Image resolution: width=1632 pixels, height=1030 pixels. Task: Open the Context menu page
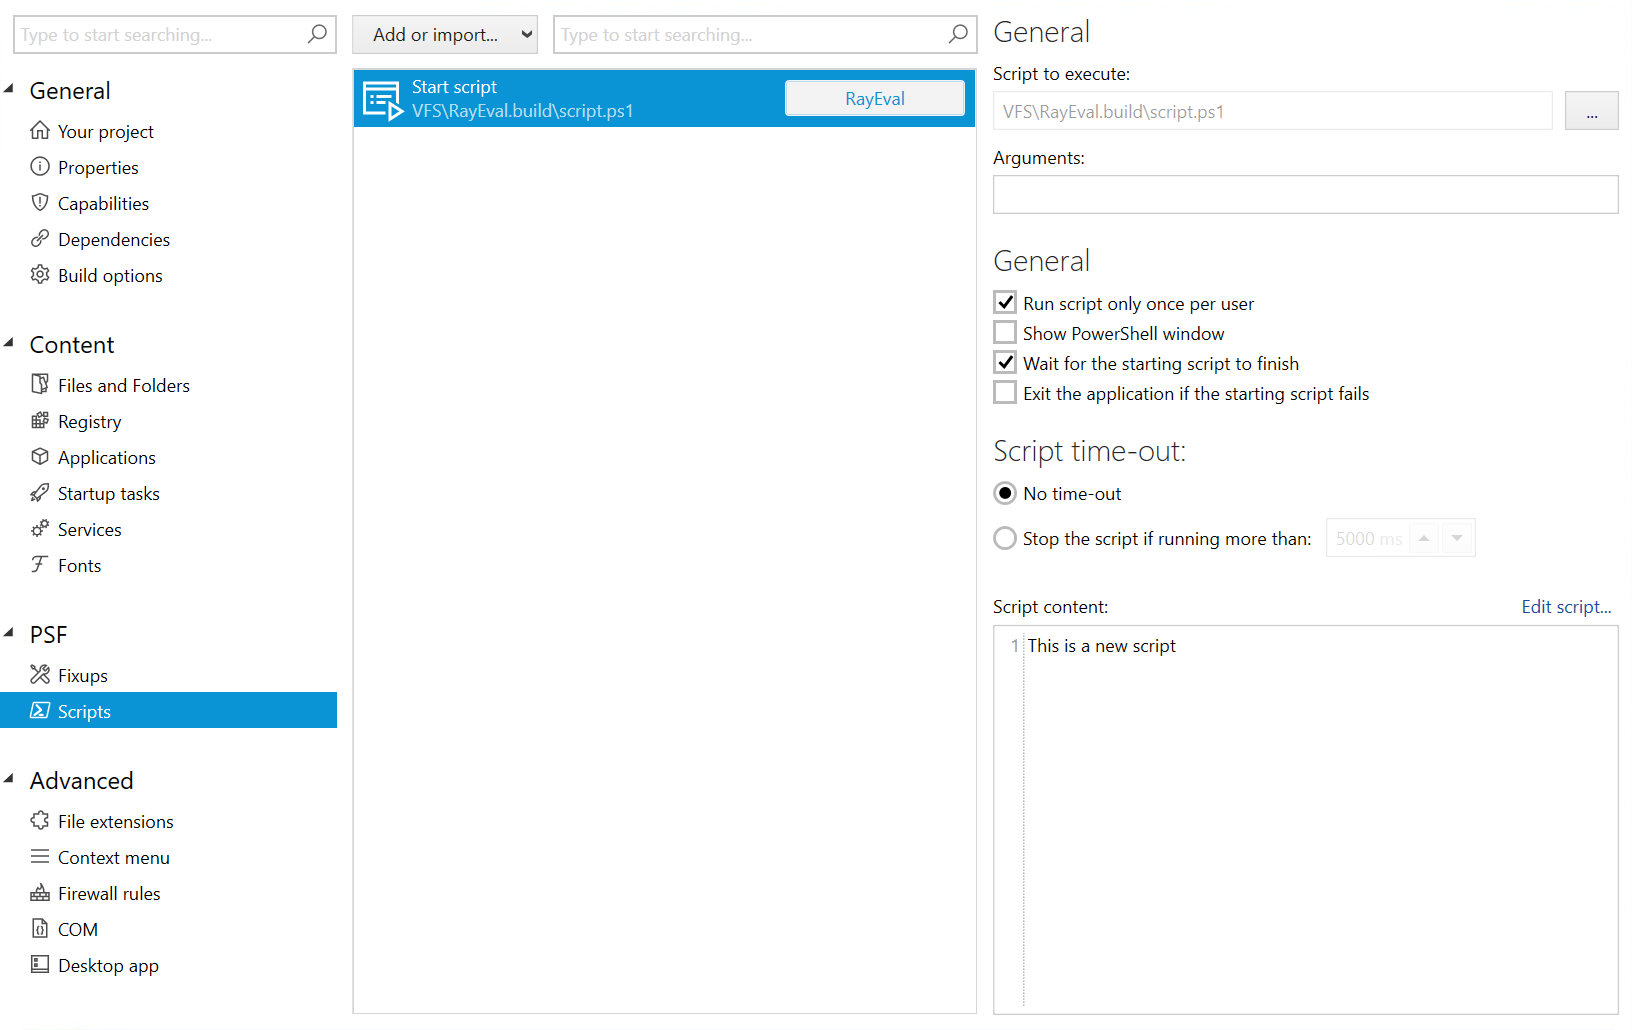click(113, 857)
